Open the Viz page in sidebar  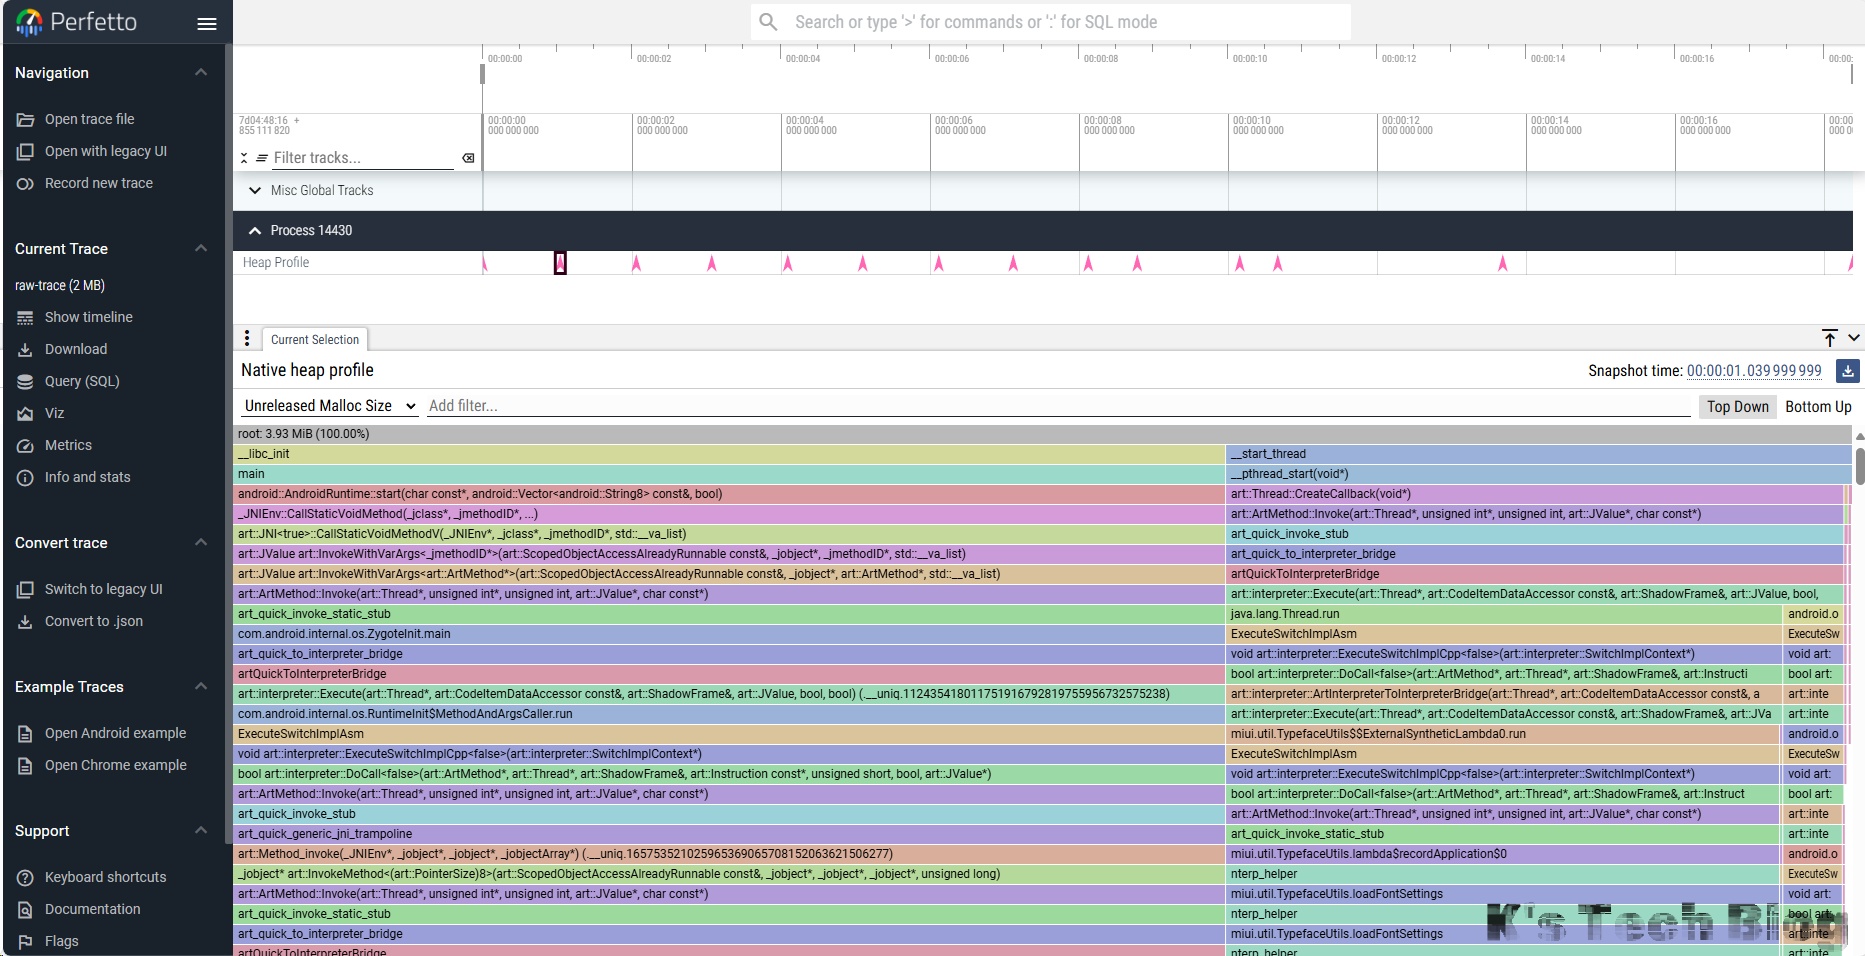pyautogui.click(x=54, y=413)
